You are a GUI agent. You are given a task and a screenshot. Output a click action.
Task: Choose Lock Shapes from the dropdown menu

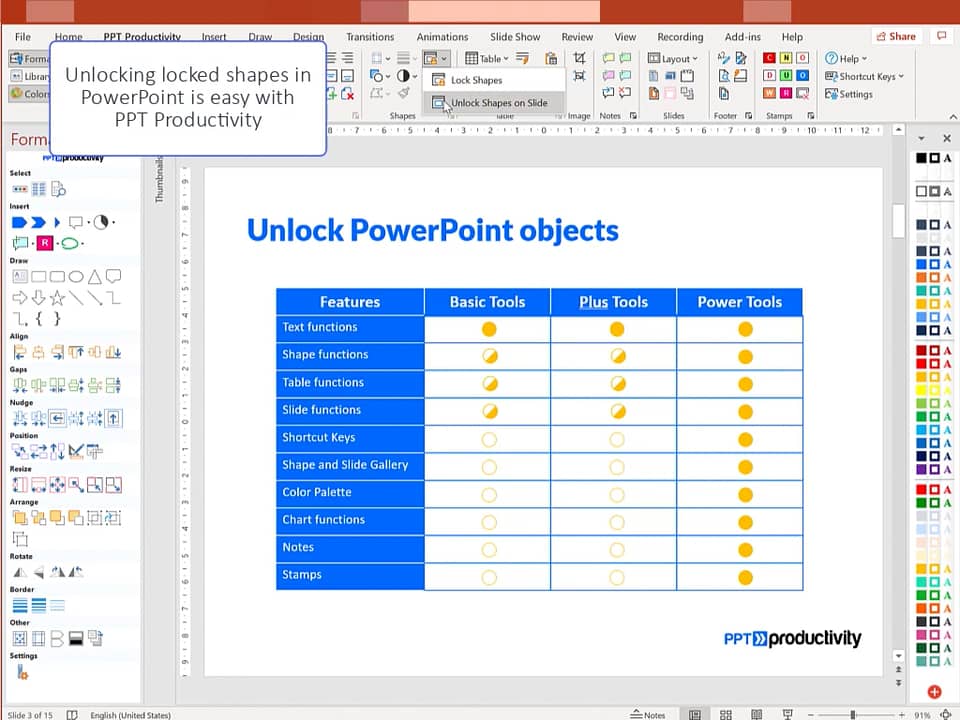click(476, 80)
